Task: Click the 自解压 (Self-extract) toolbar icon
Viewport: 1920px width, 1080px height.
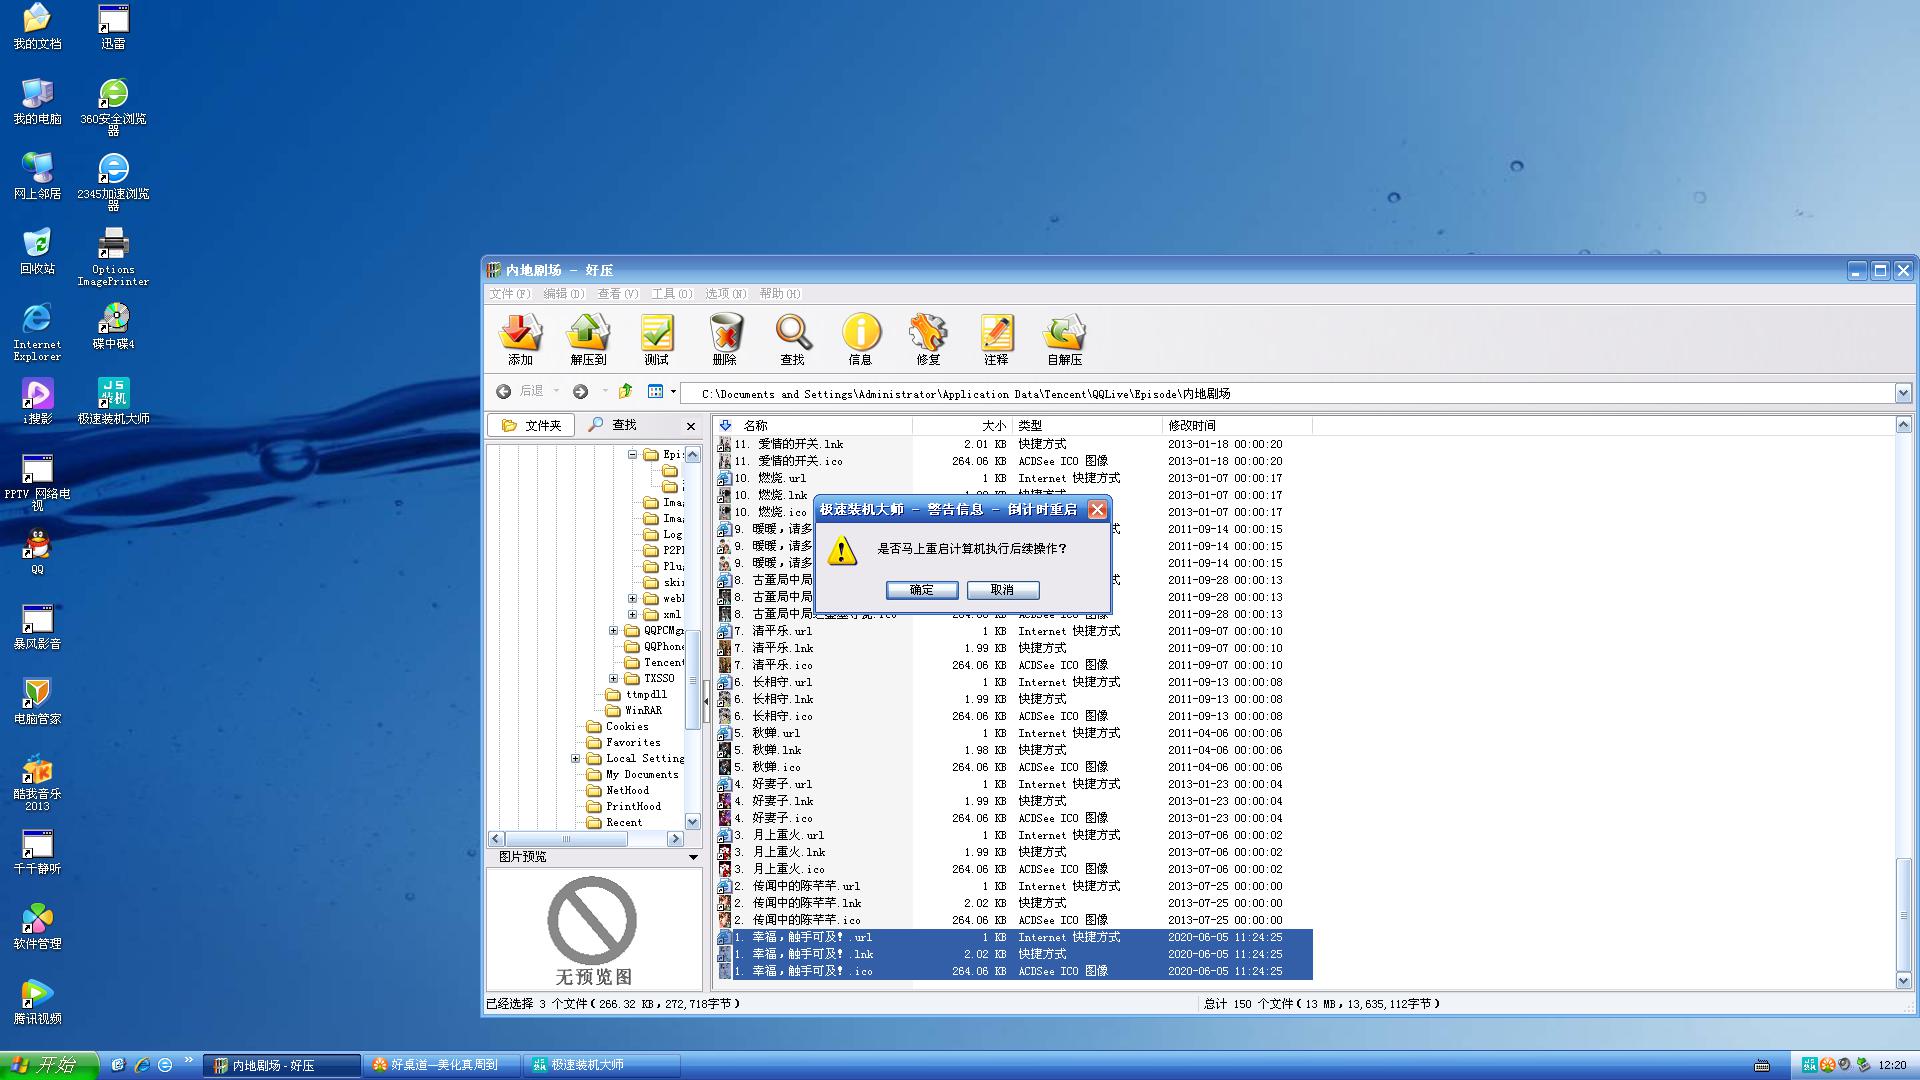Action: point(1064,338)
